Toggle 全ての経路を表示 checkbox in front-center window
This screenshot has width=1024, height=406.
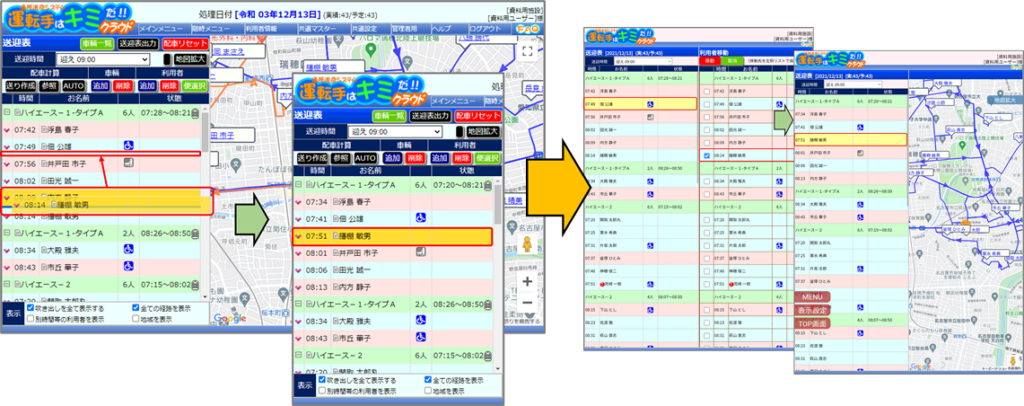pyautogui.click(x=428, y=379)
